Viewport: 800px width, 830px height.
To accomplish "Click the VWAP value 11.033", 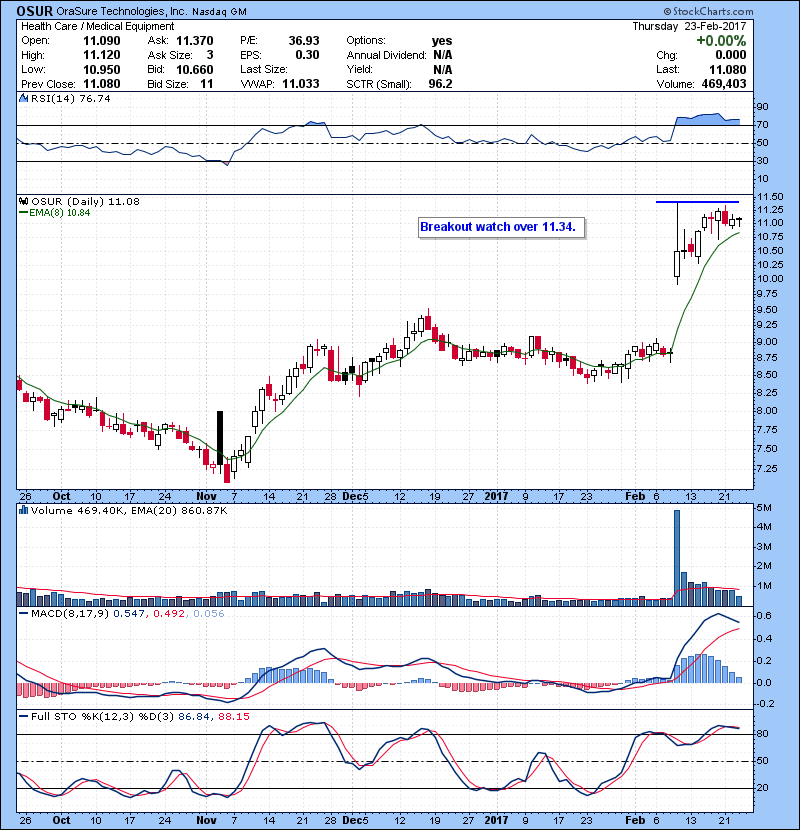I will click(301, 84).
